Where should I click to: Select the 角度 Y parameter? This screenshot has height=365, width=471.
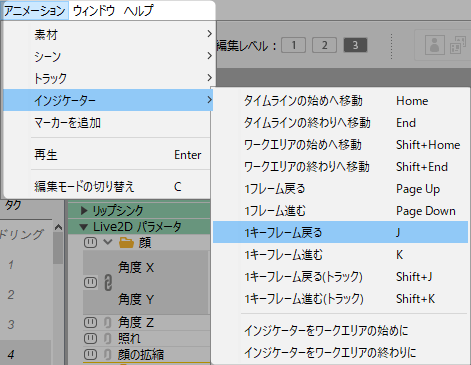[x=136, y=299]
